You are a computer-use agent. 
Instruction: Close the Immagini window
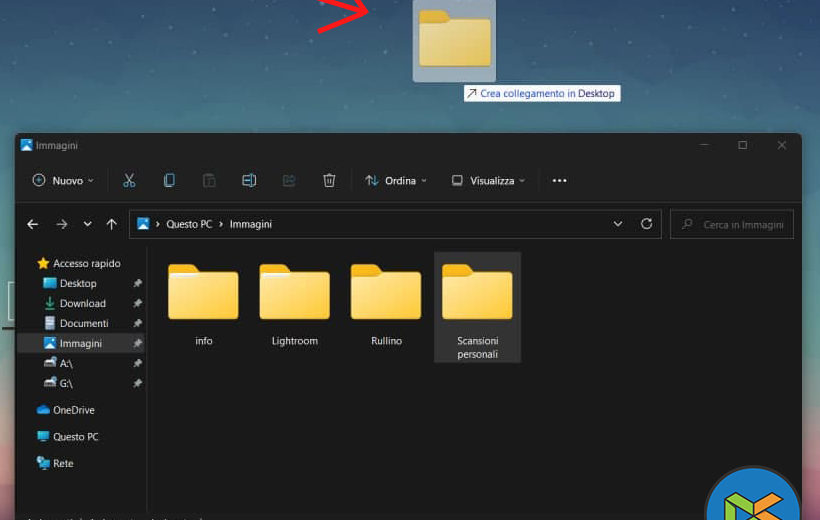(781, 145)
